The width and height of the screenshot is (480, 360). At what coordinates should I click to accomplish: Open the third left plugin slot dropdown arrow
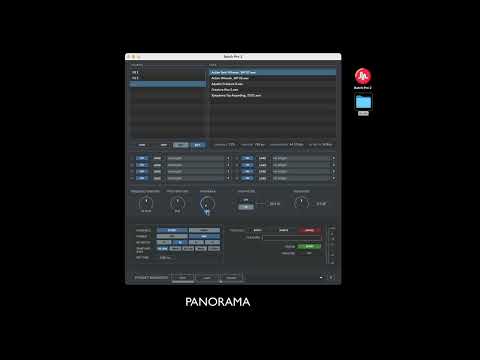coord(228,172)
